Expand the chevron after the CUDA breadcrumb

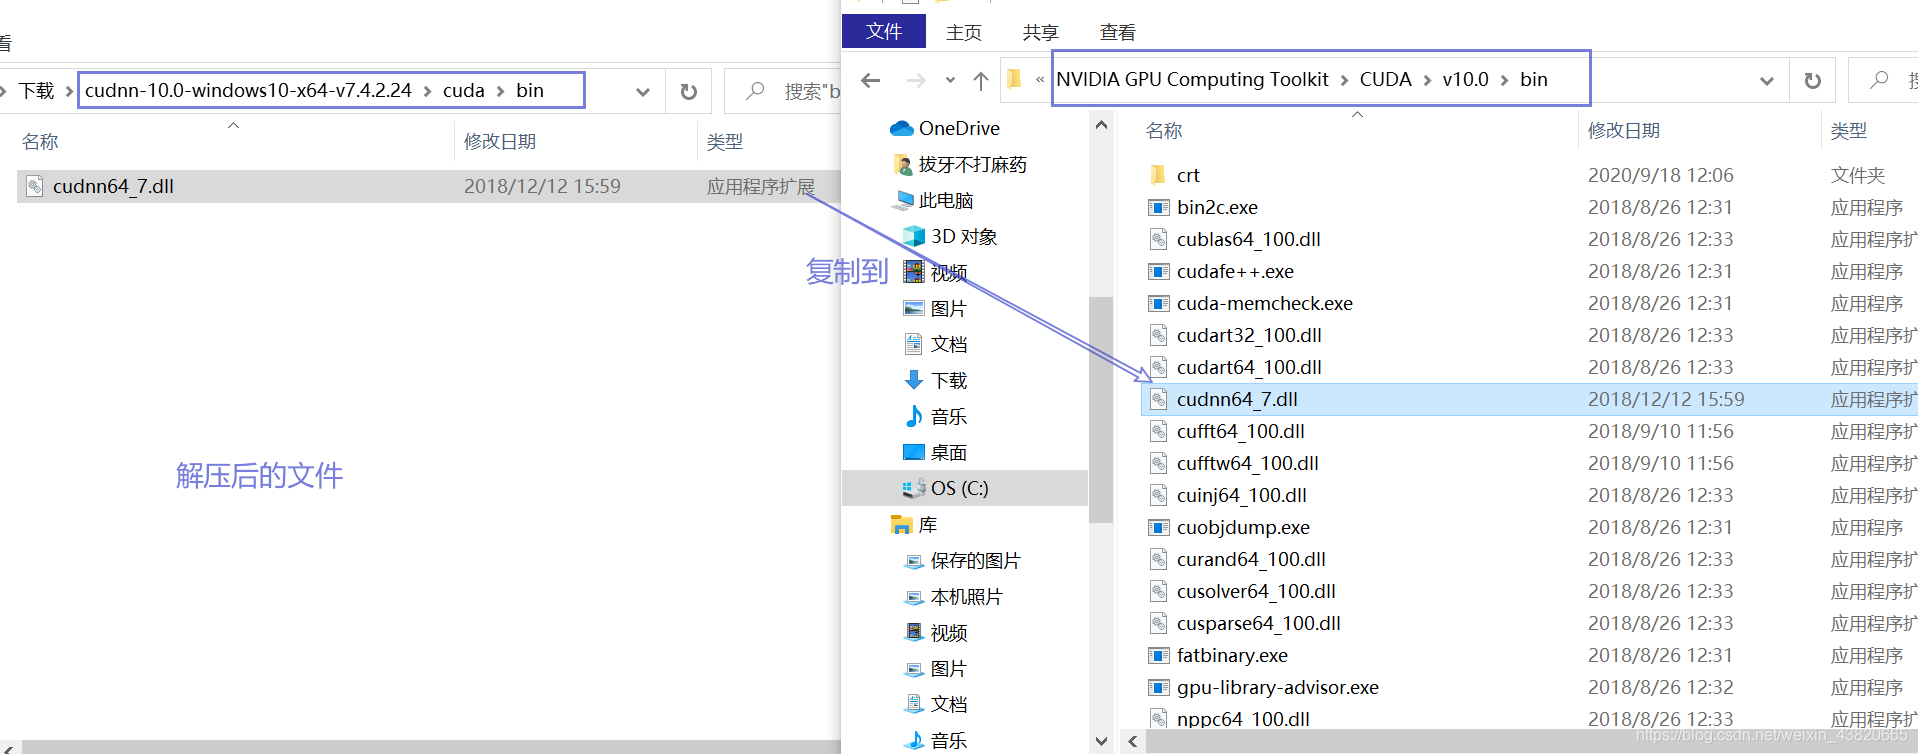1426,80
